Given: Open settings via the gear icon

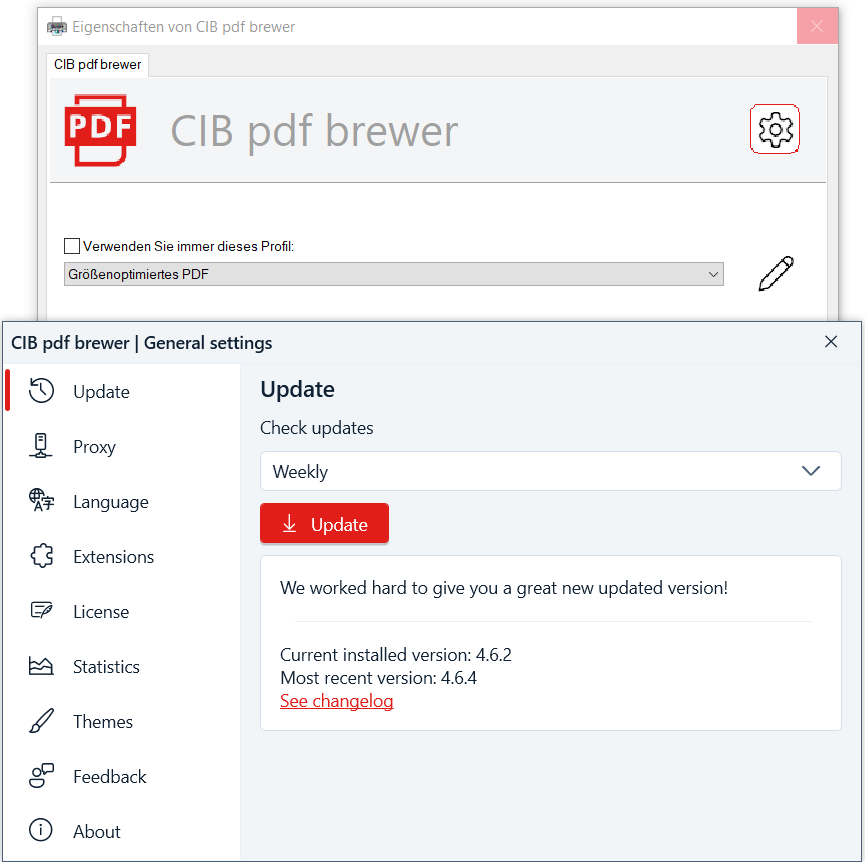Looking at the screenshot, I should coord(775,129).
